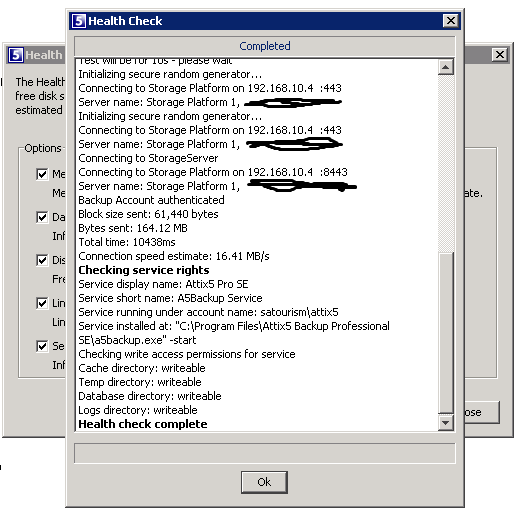Viewport: 518px width, 509px height.
Task: Toggle the 'Se' checkbox in Options
Action: coord(42,346)
